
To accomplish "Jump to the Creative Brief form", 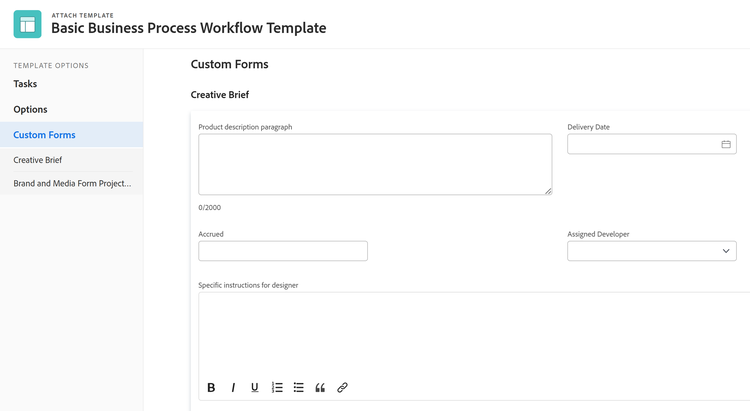I will 38,160.
